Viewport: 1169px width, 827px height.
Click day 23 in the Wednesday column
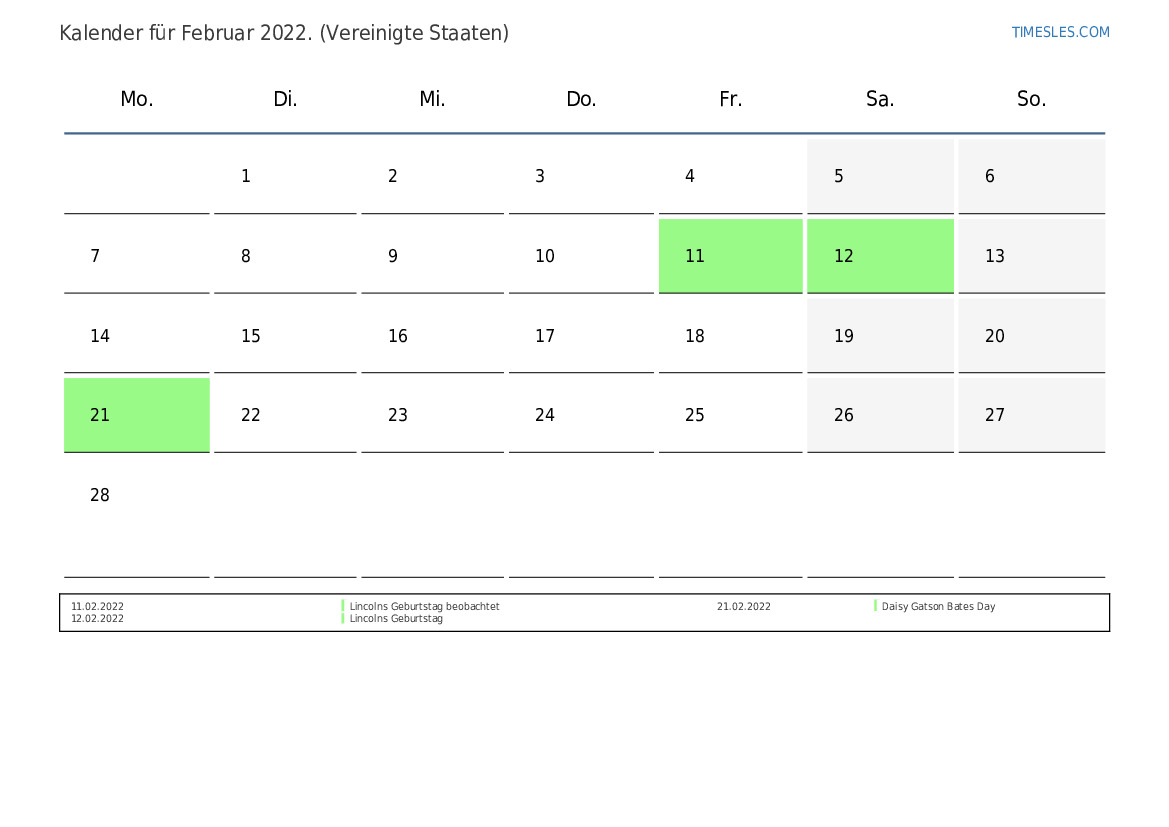tap(432, 415)
